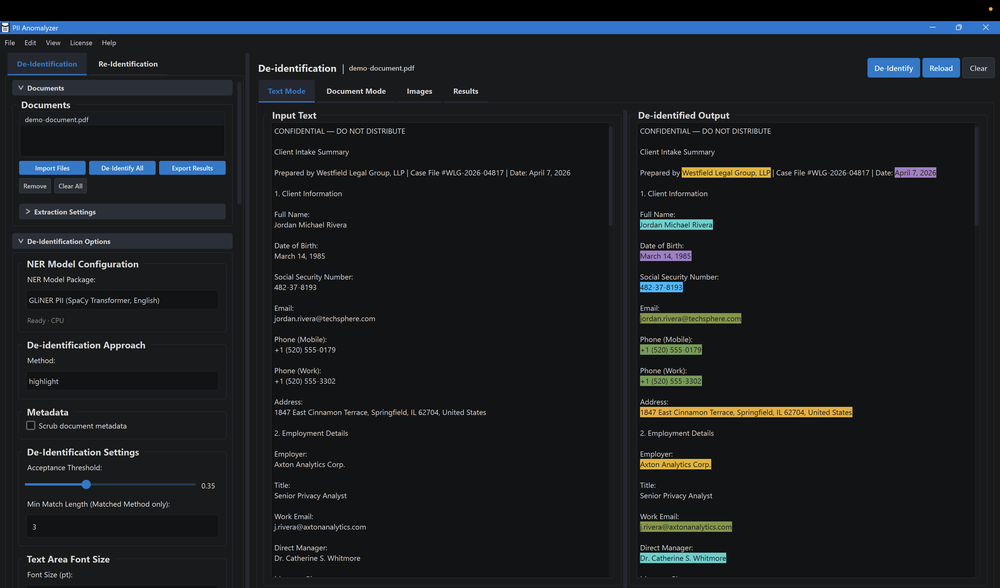This screenshot has width=1000, height=588.
Task: Click Jordan Michael Rivera in Input Text
Action: point(310,225)
